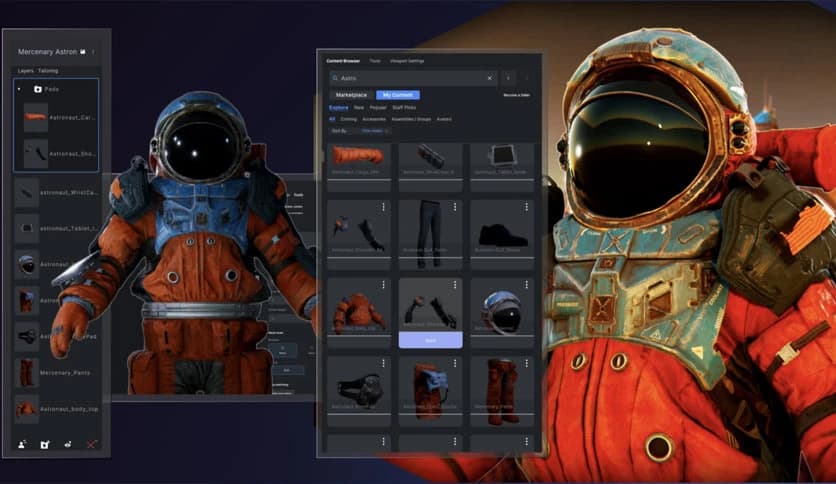Clear the Astro search text
This screenshot has height=484, width=836.
(x=490, y=78)
